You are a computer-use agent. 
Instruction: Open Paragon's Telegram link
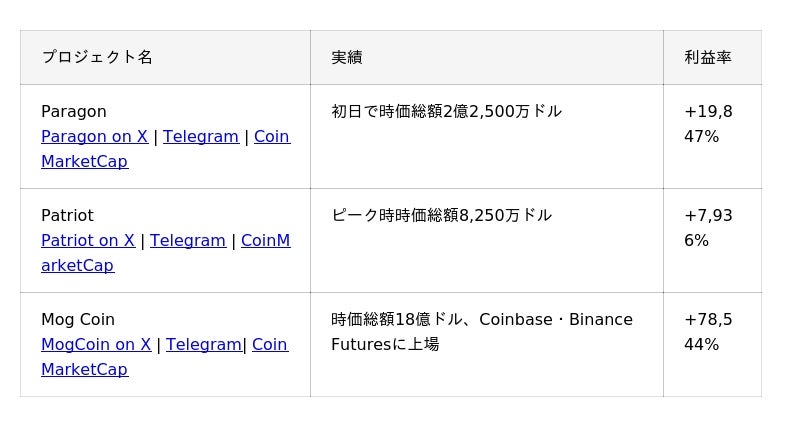(201, 137)
